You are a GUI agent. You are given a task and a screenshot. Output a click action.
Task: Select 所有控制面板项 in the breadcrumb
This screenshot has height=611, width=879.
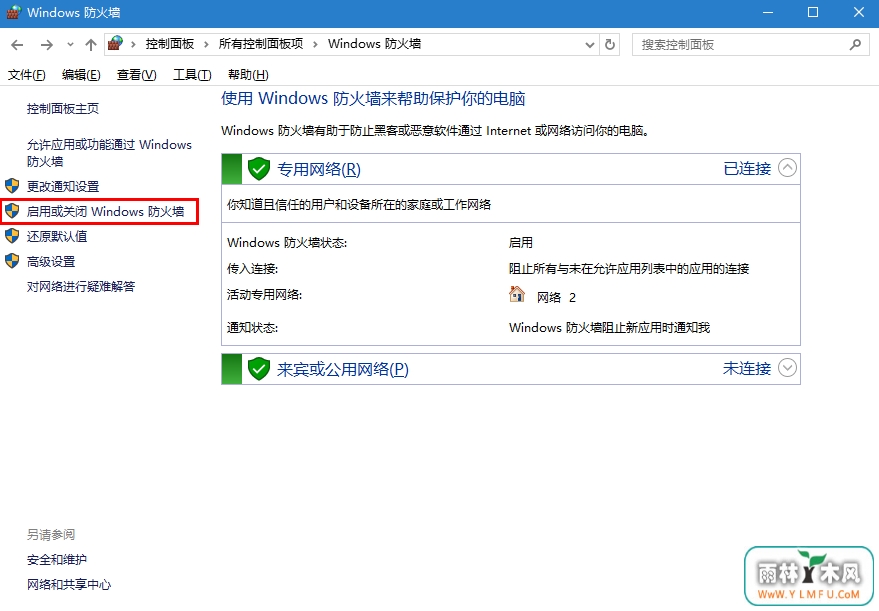click(261, 44)
